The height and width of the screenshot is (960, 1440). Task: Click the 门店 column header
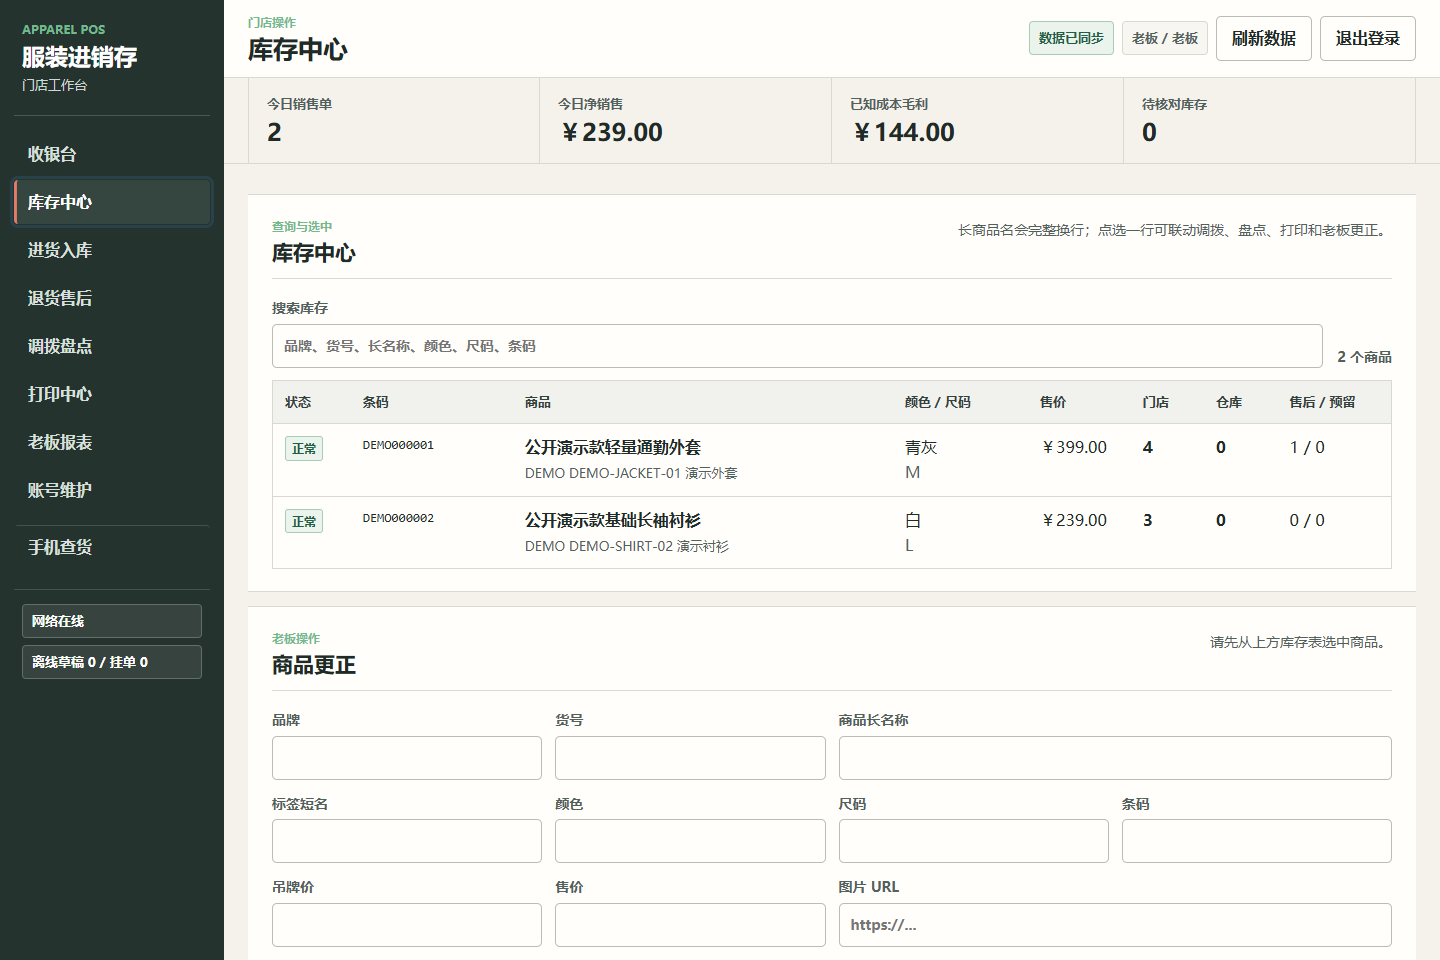pyautogui.click(x=1156, y=402)
